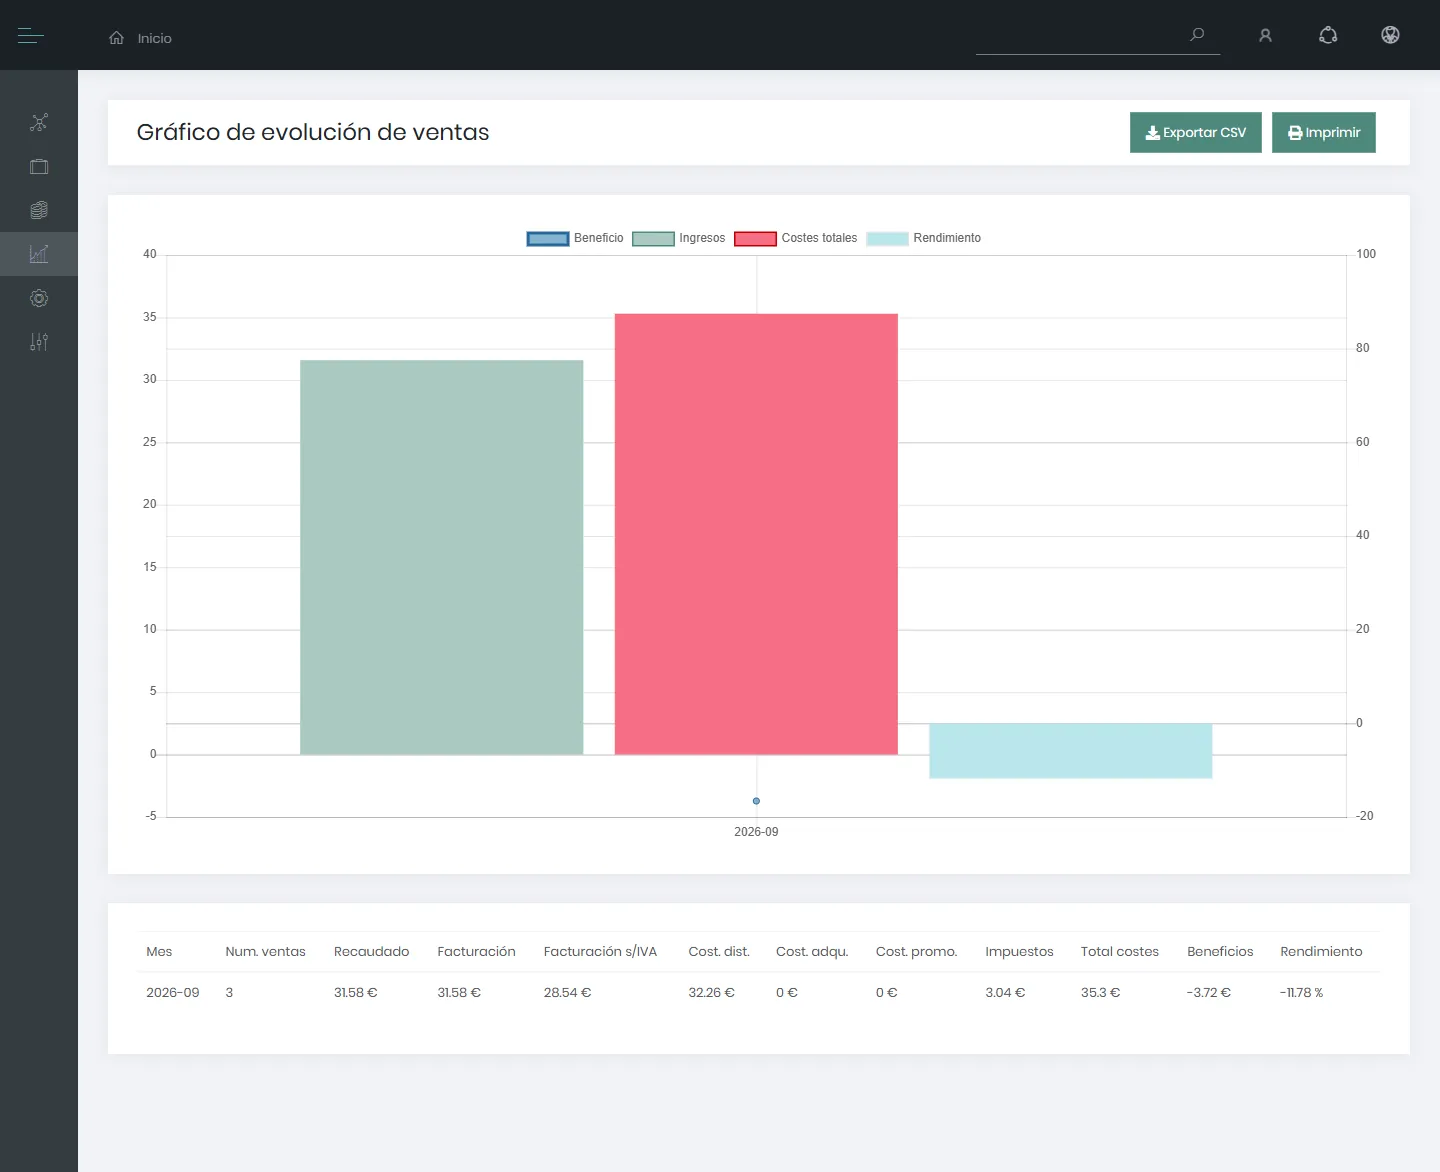Open the sliders adjustments sidebar icon
This screenshot has height=1172, width=1440.
click(39, 342)
